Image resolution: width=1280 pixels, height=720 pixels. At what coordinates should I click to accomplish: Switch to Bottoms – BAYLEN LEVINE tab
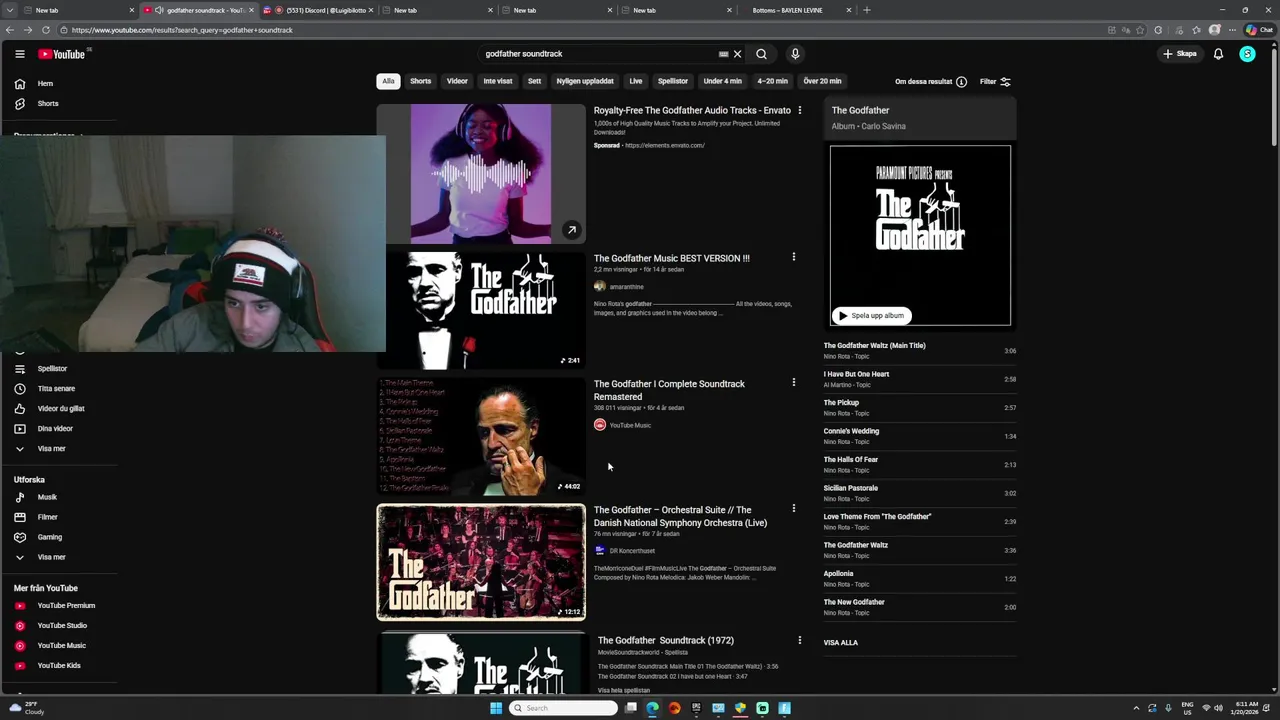(x=797, y=10)
